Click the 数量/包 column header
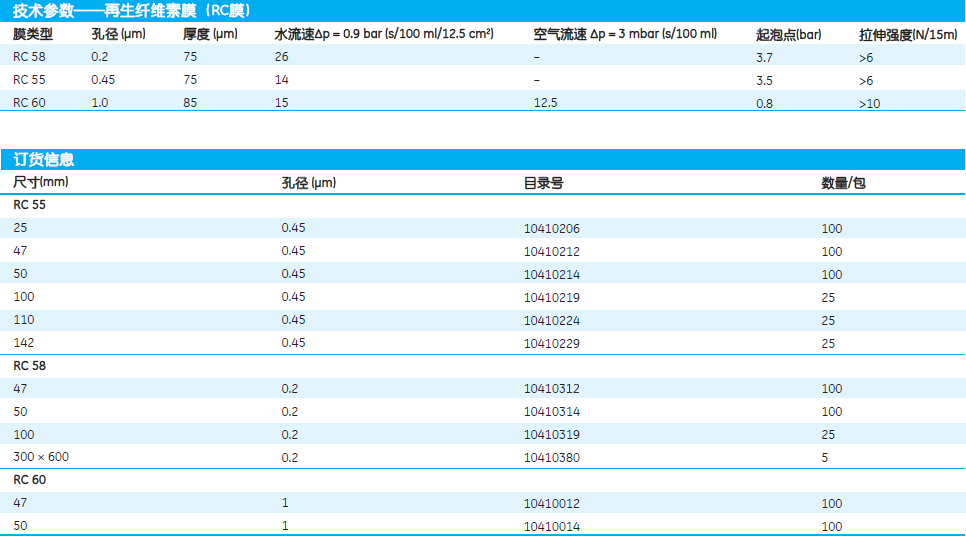The image size is (966, 536). [x=843, y=183]
